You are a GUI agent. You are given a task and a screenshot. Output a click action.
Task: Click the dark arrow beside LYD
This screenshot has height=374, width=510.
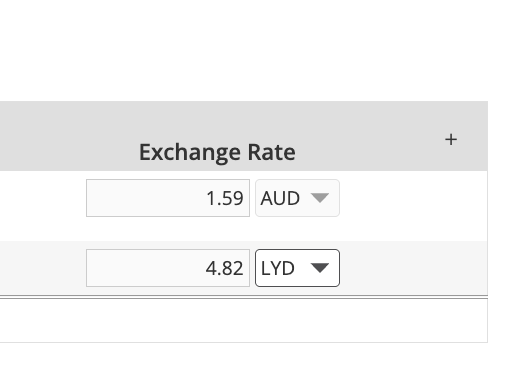pos(320,268)
